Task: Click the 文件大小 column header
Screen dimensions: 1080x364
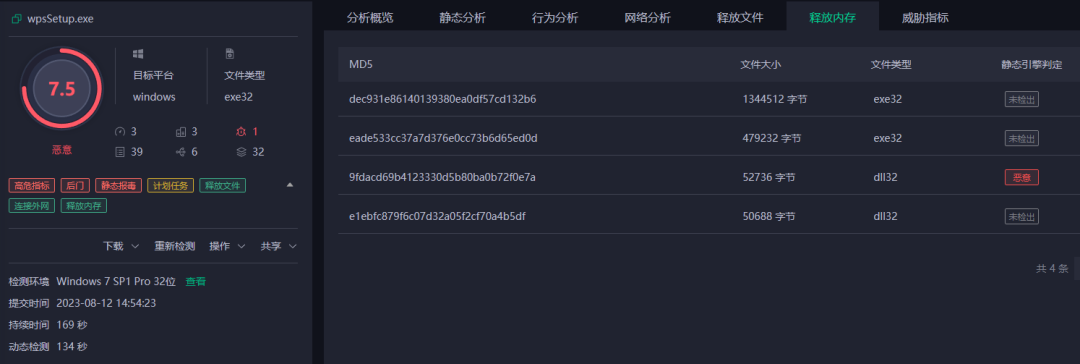Action: (x=760, y=64)
